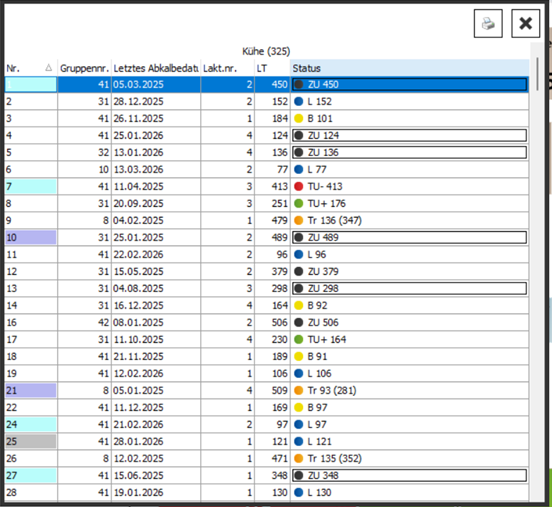
Task: Click the yellow B 101 status dot
Action: (x=299, y=118)
